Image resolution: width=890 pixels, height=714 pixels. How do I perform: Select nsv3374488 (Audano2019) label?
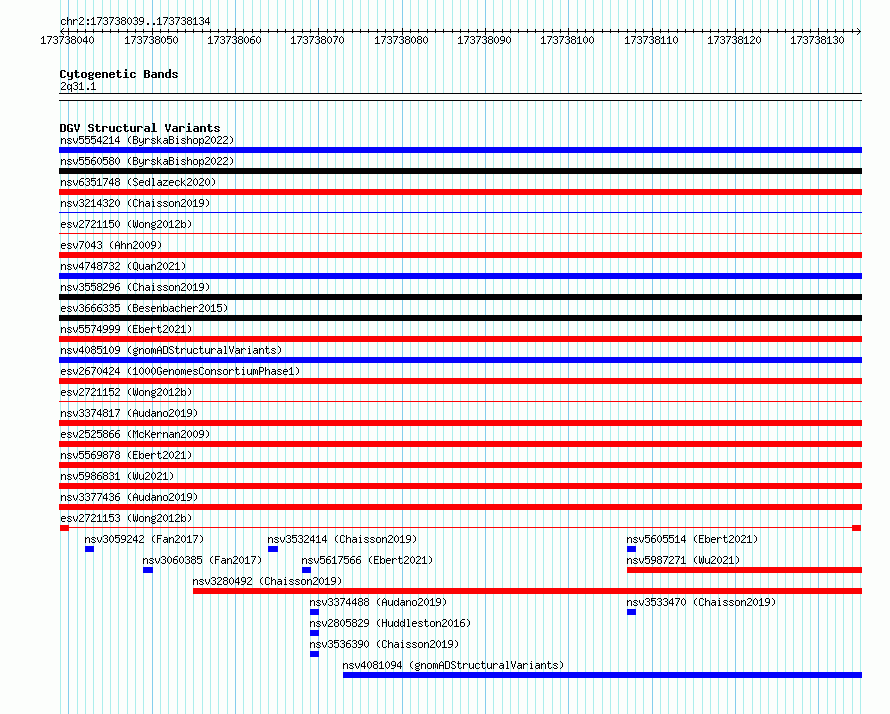[378, 602]
